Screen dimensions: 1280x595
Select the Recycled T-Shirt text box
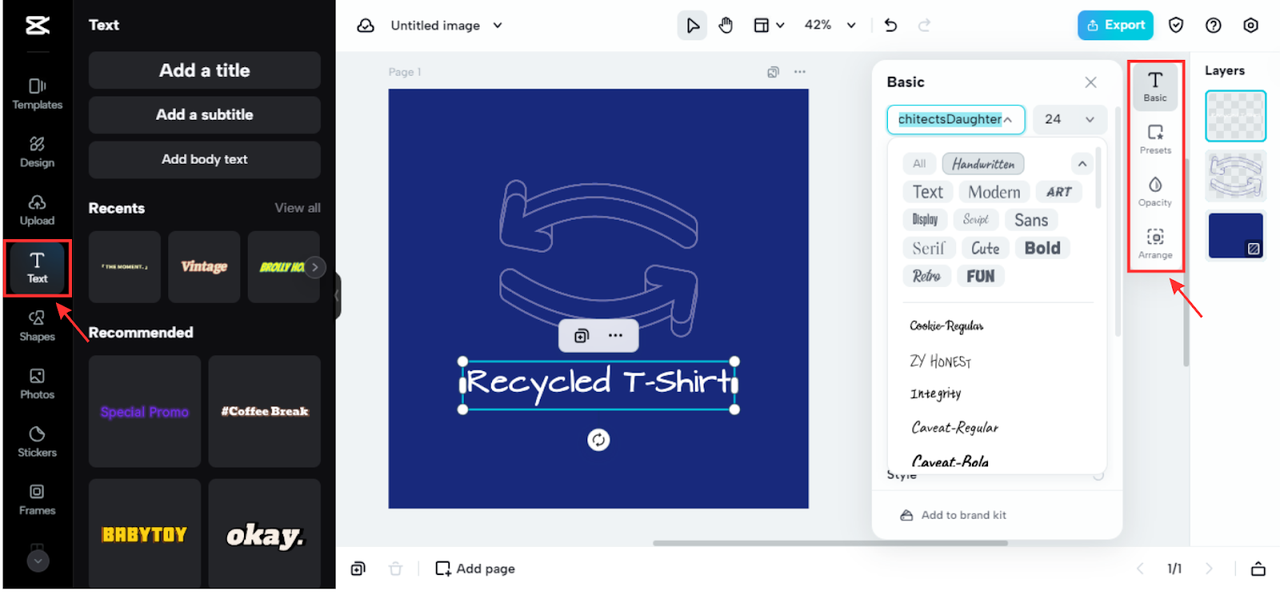click(598, 385)
